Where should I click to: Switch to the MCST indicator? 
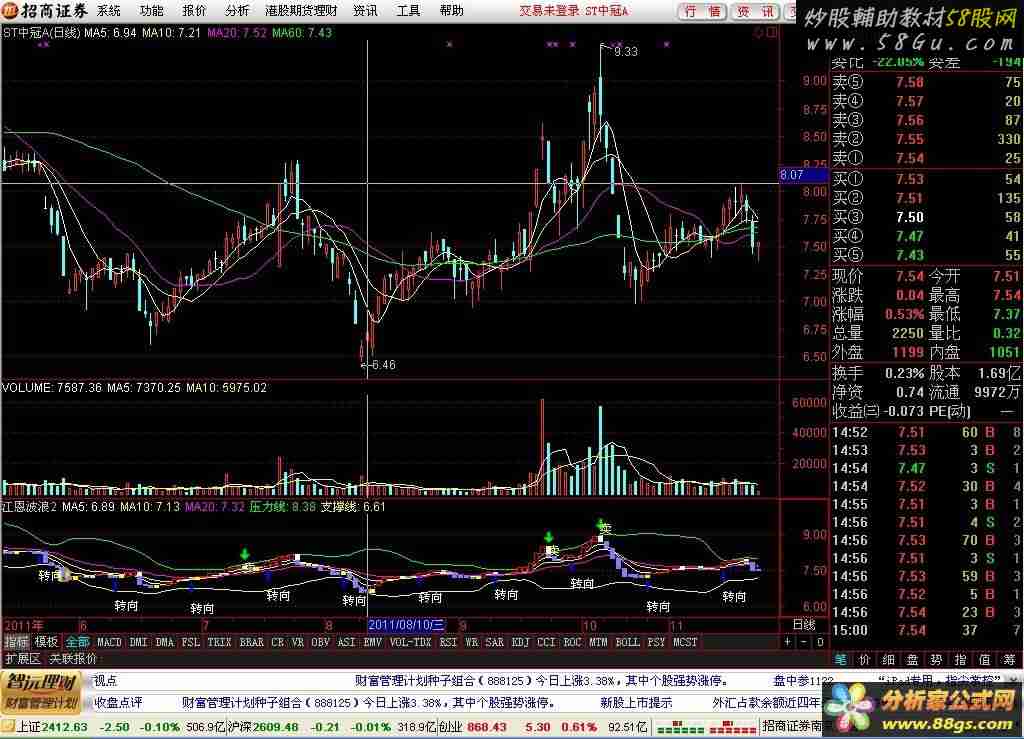coord(685,642)
